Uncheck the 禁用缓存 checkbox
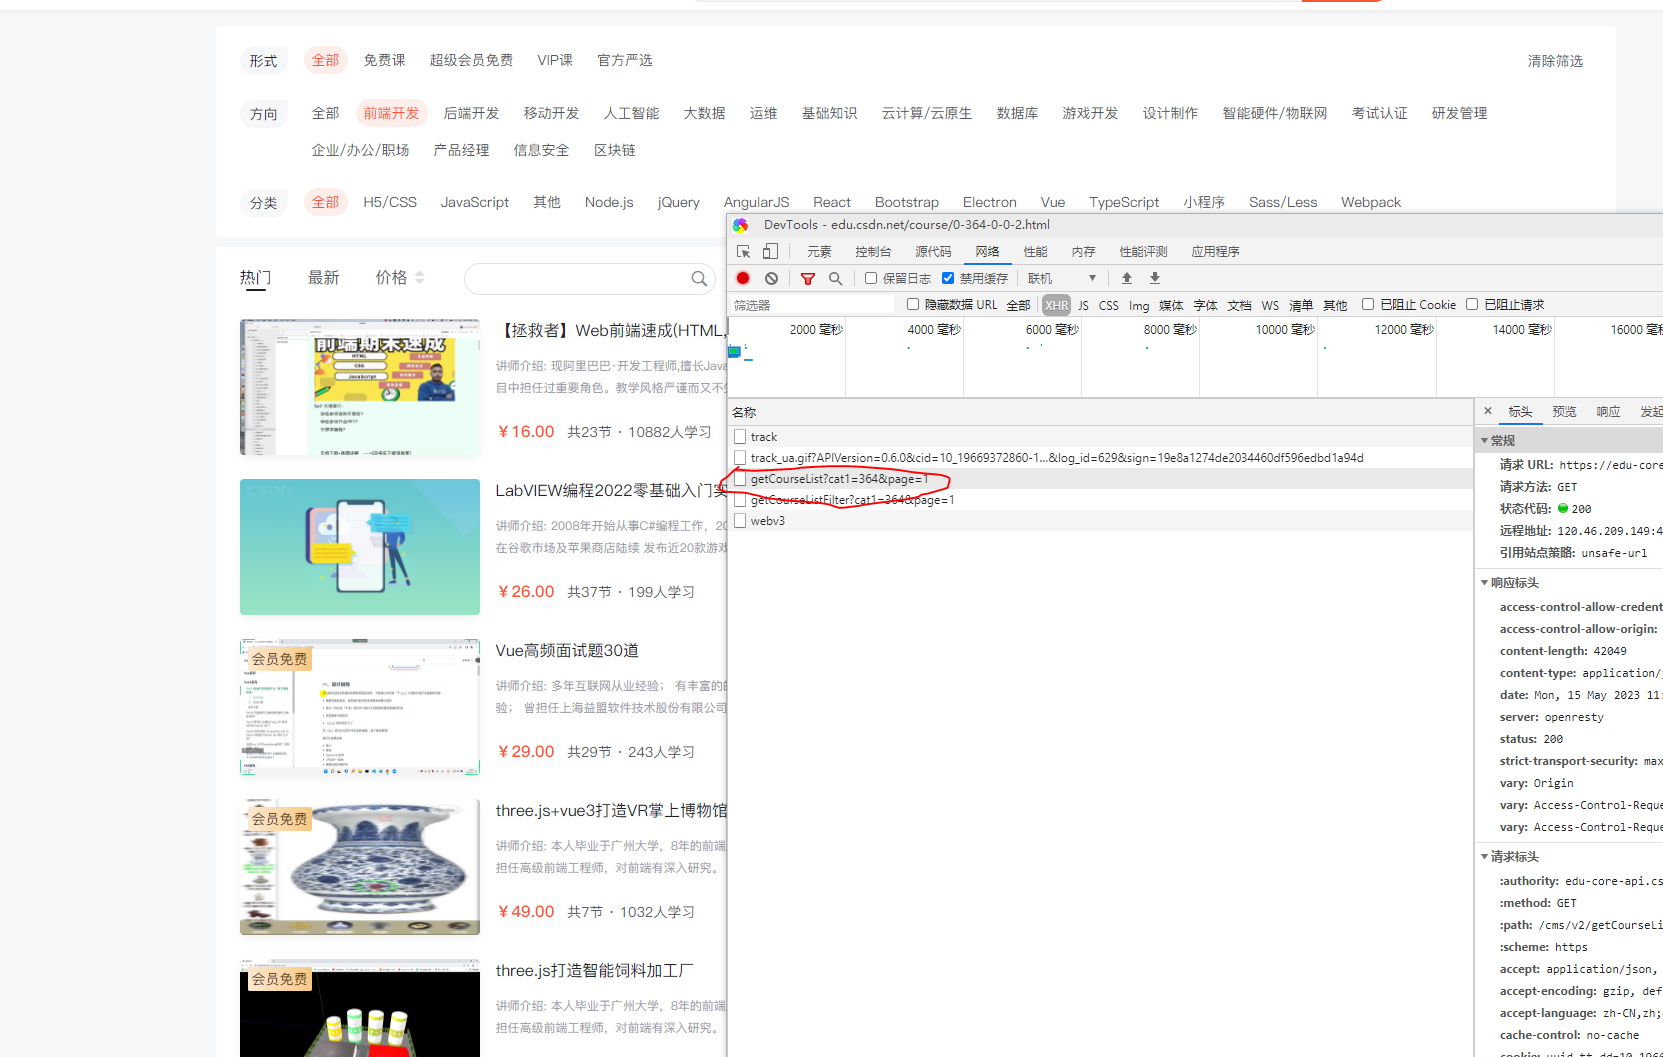Viewport: 1663px width, 1057px height. point(948,278)
